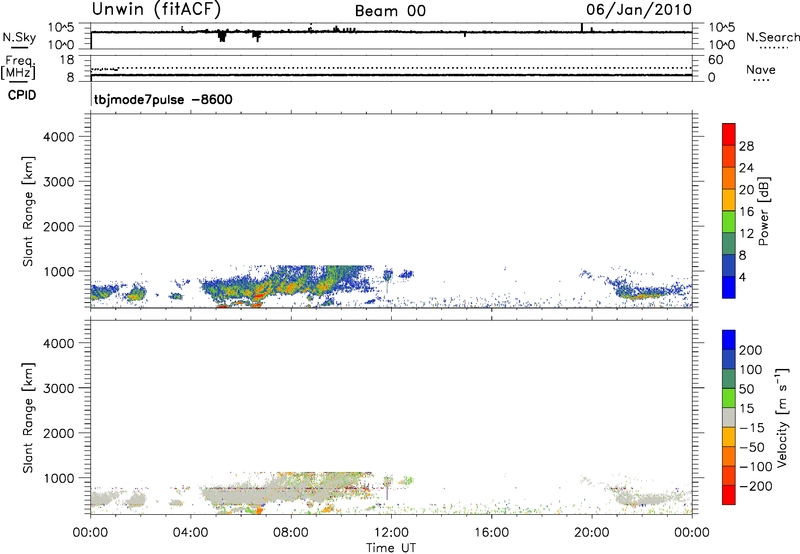The height and width of the screenshot is (554, 800).
Task: Click the 'N.Search' legend label
Action: coord(772,37)
